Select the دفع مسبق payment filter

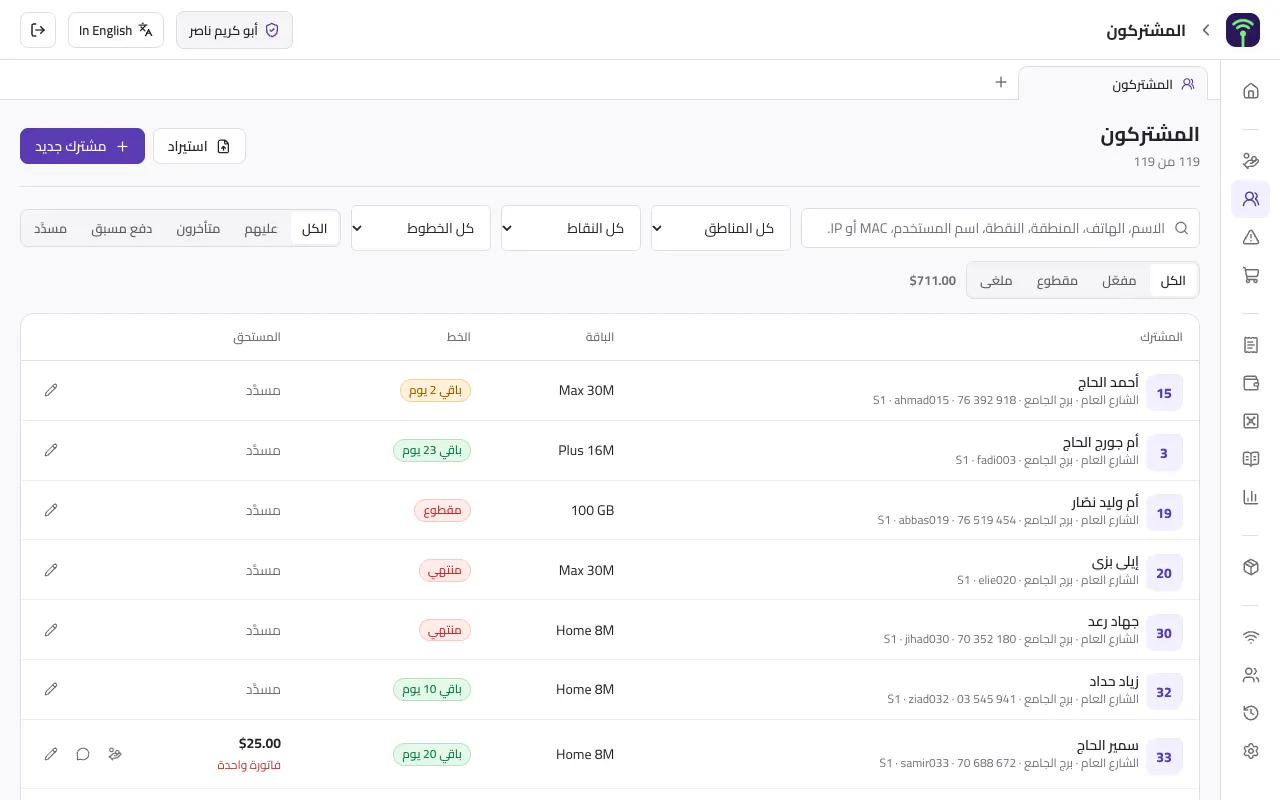point(121,228)
